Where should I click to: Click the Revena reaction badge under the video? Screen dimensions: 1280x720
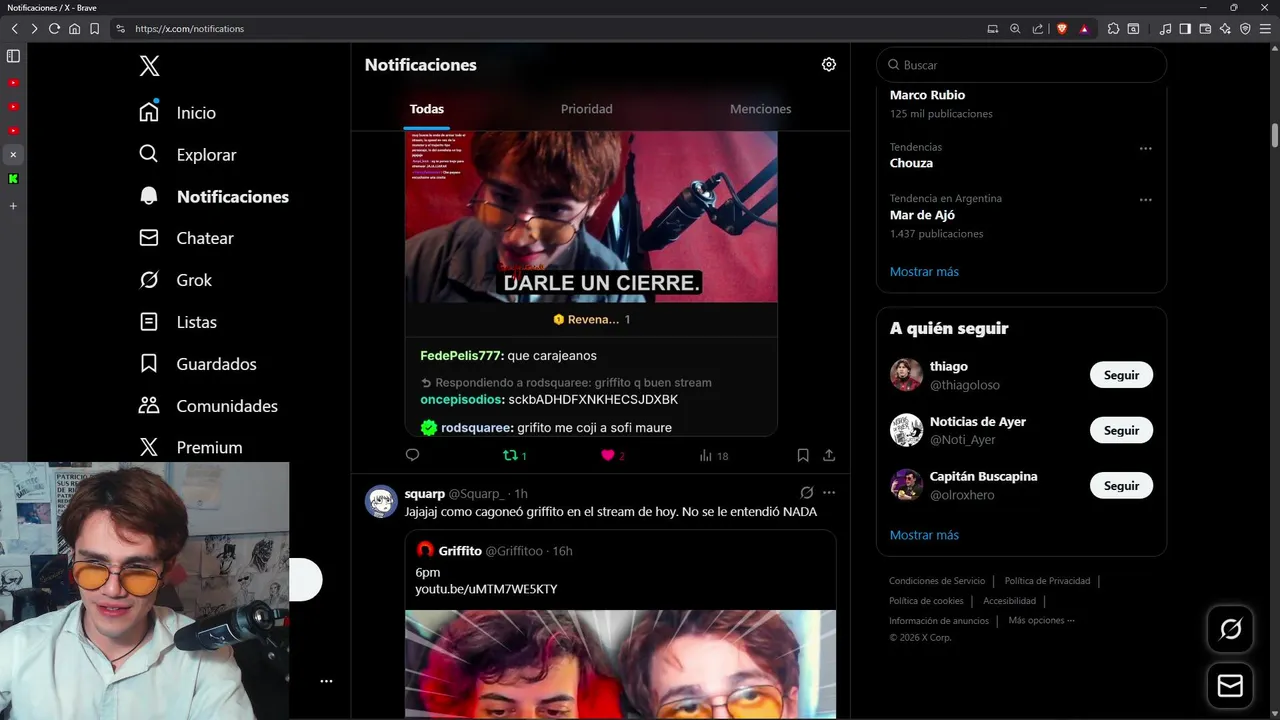point(591,320)
